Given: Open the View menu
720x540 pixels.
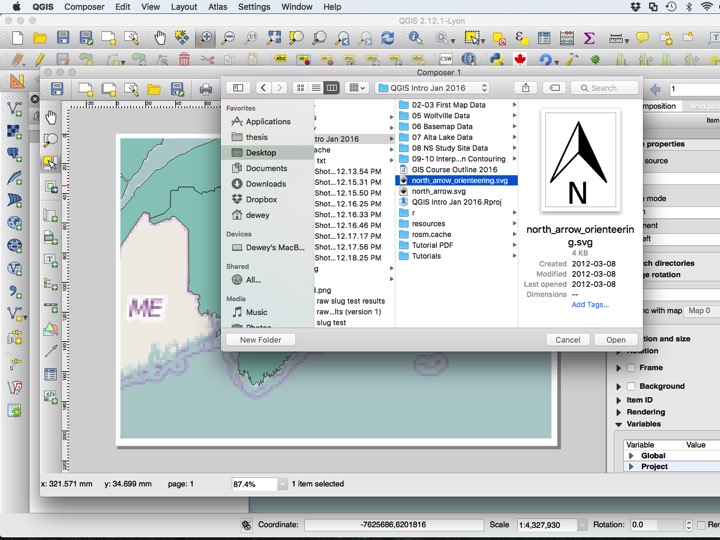Looking at the screenshot, I should [x=150, y=7].
